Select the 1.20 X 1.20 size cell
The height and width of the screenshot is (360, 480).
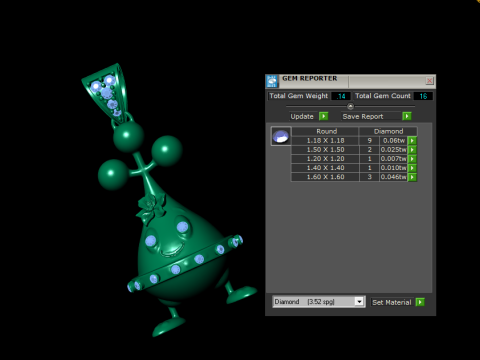tap(325, 159)
